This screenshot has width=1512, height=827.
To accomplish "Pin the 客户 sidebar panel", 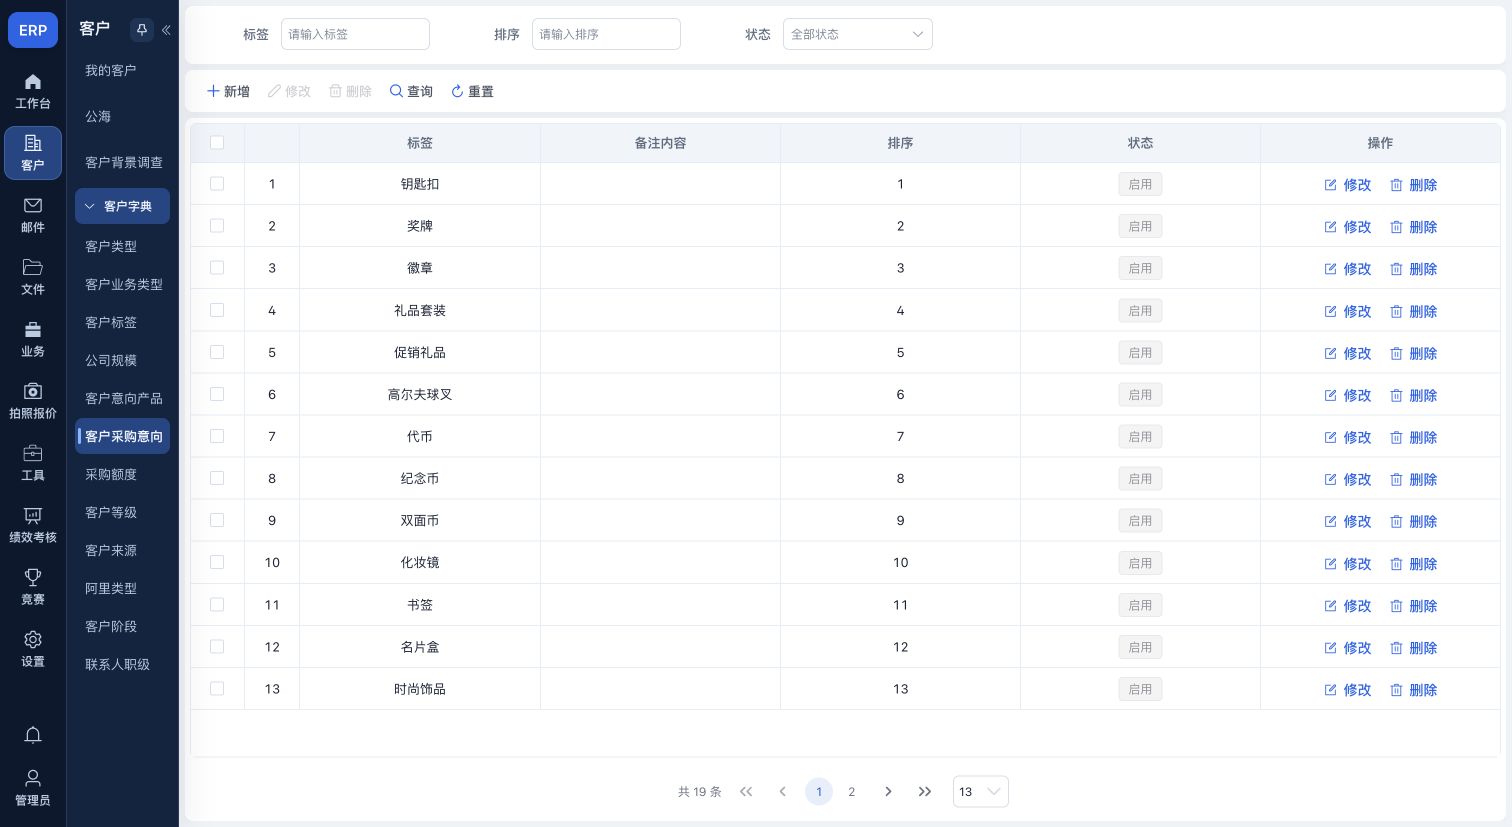I will (141, 30).
